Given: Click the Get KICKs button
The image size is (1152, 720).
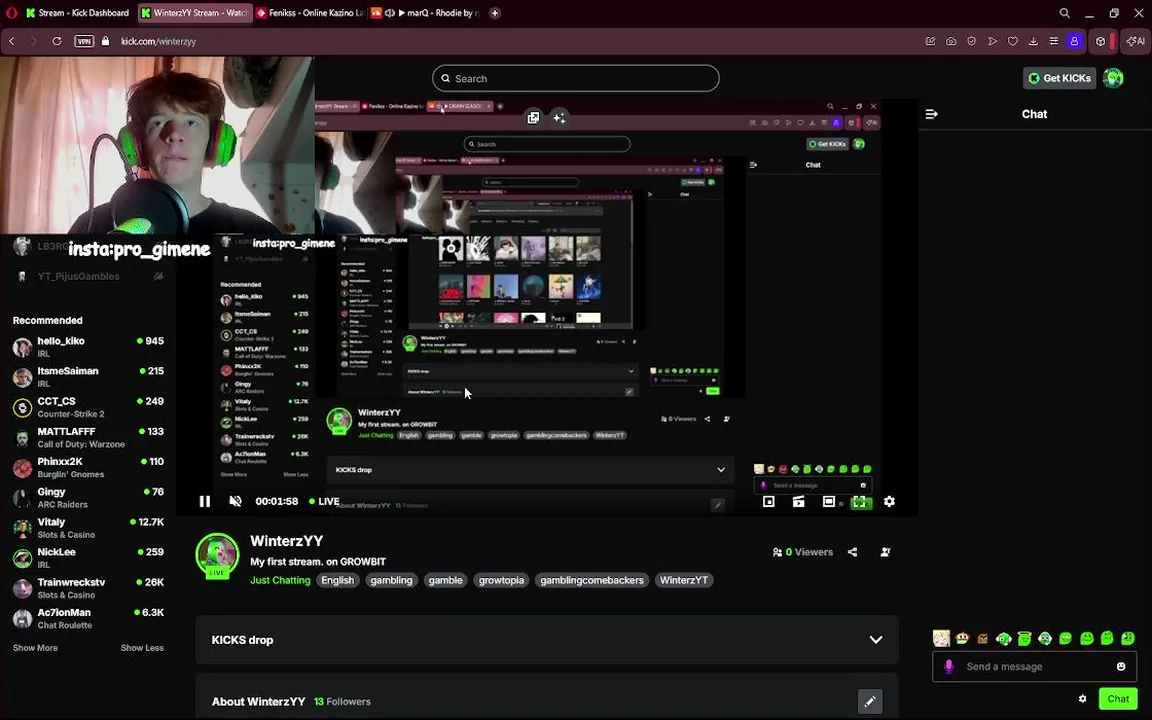Looking at the screenshot, I should (1059, 78).
